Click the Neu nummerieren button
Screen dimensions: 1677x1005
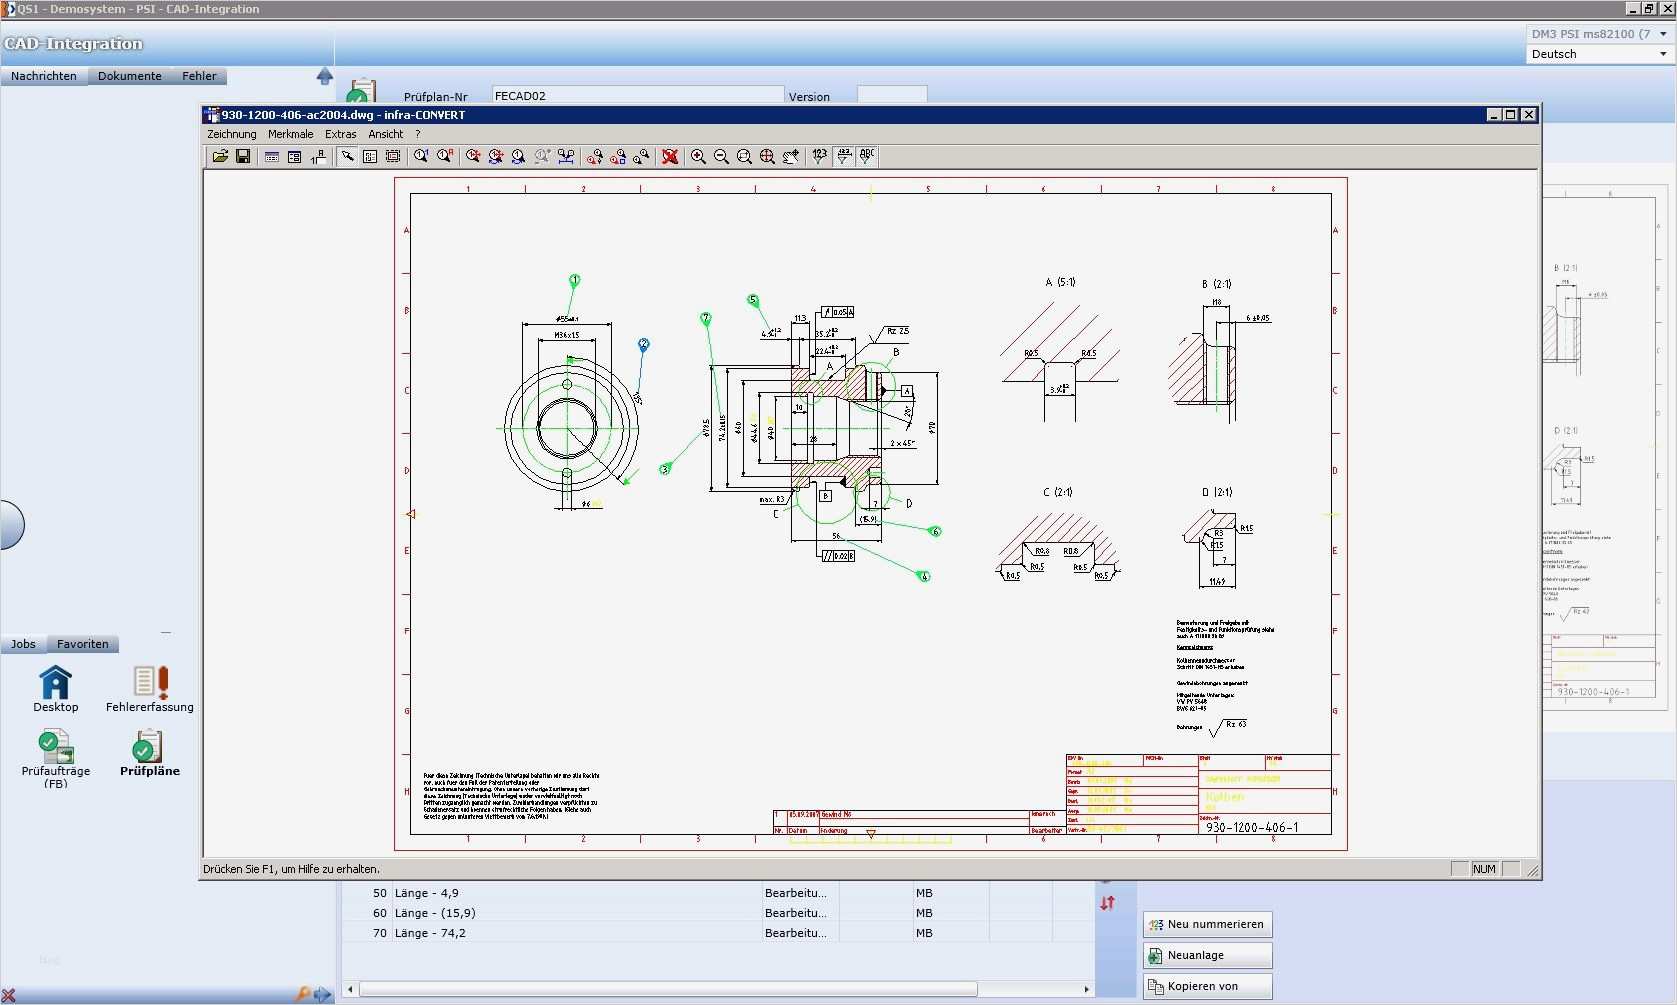pos(1207,924)
